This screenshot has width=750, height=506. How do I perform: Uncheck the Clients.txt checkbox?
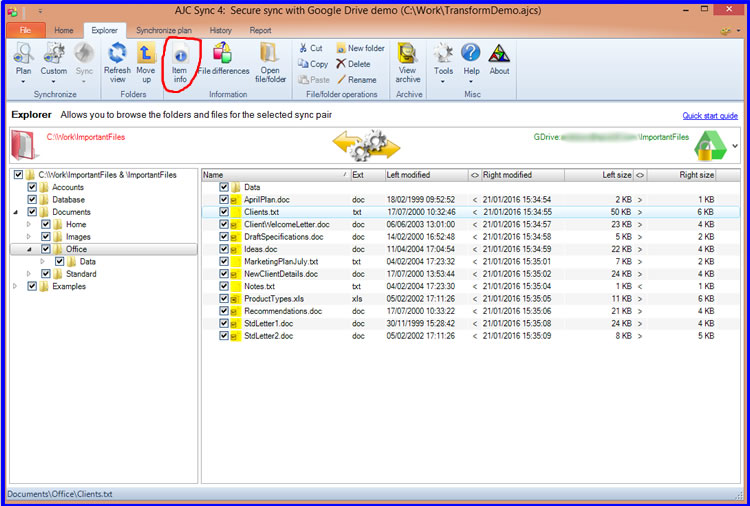(x=223, y=212)
